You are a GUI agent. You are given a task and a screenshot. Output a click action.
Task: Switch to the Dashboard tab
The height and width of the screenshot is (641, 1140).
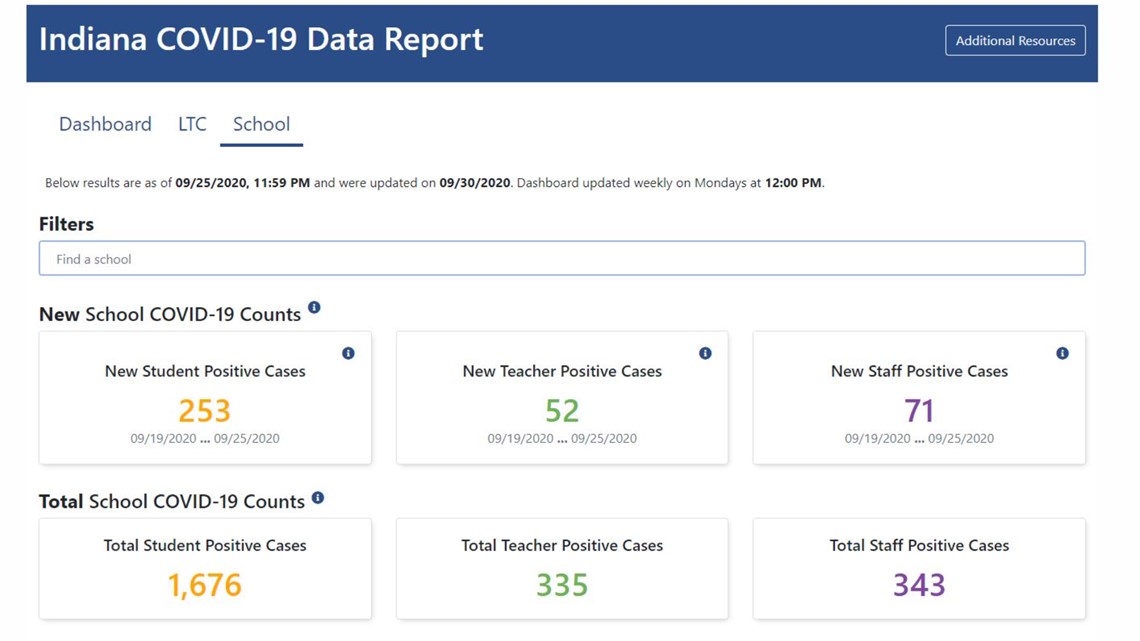(105, 124)
